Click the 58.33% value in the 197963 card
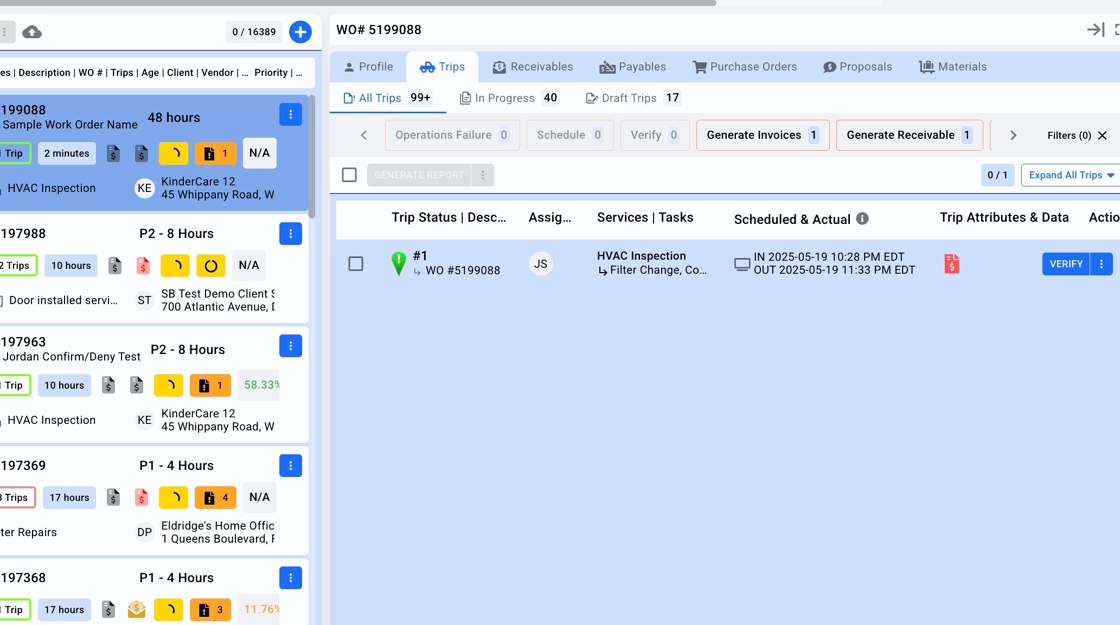This screenshot has width=1120, height=625. pyautogui.click(x=261, y=385)
